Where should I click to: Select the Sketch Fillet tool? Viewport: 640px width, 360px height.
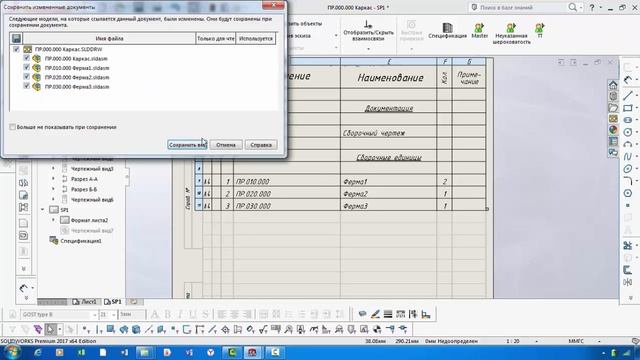click(628, 181)
